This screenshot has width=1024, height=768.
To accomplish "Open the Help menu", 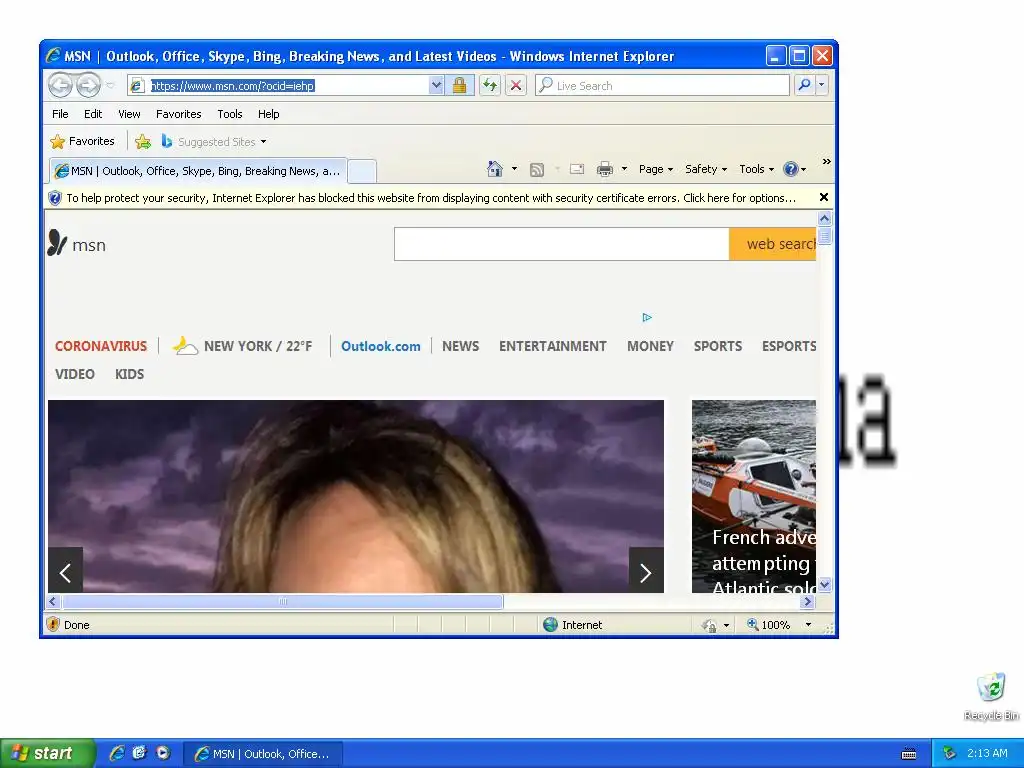I will click(x=268, y=114).
